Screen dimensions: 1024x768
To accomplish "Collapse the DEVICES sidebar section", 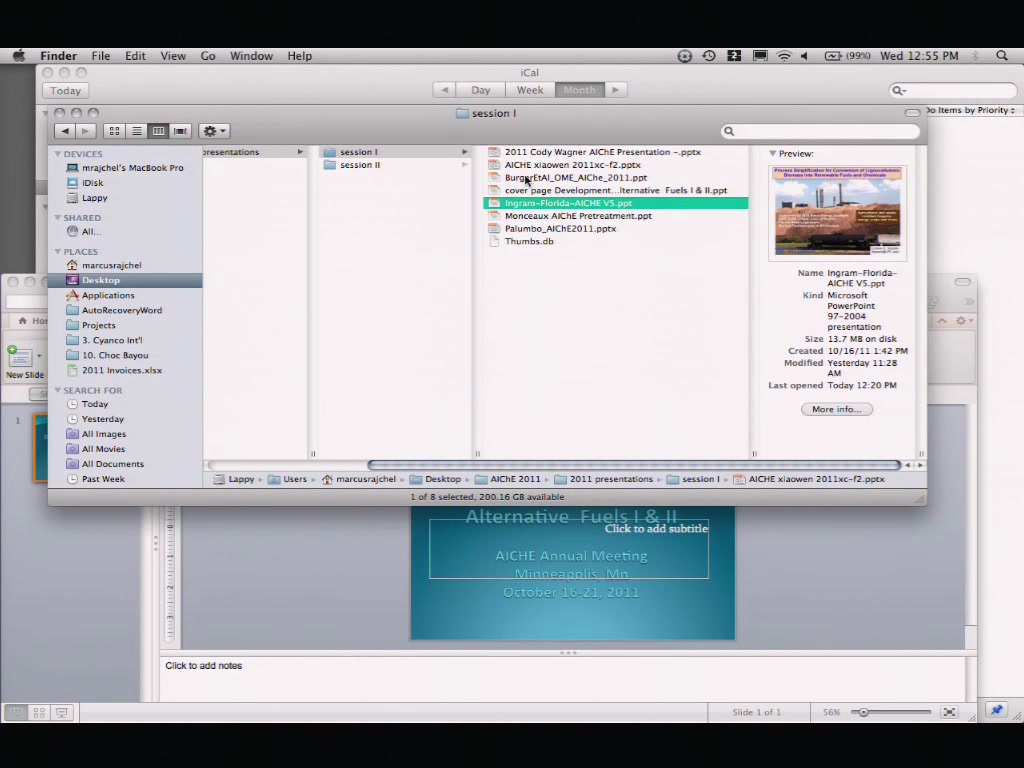I will (x=58, y=154).
